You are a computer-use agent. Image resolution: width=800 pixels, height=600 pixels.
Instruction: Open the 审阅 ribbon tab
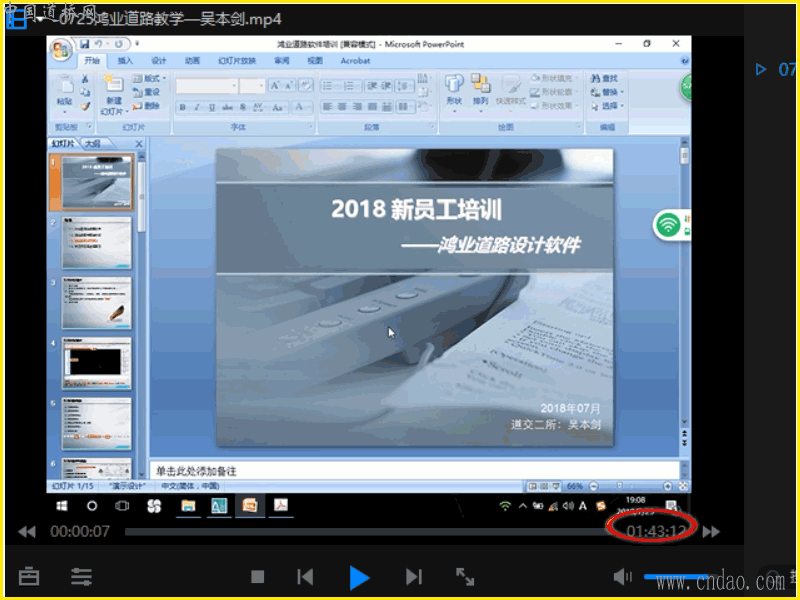click(282, 61)
